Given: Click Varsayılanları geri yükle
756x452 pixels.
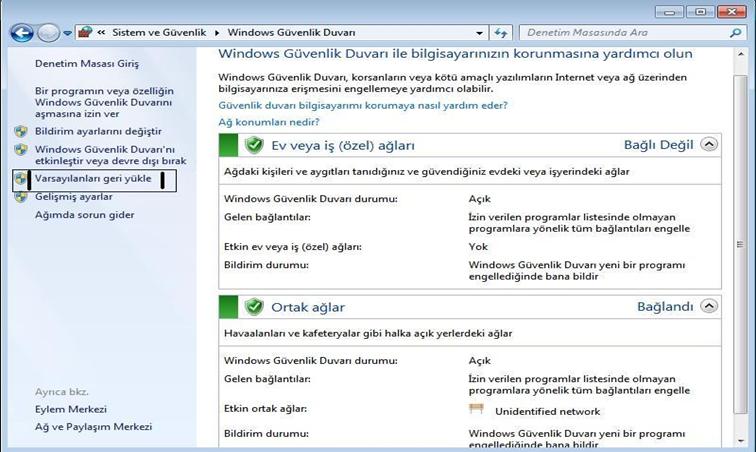Looking at the screenshot, I should pos(93,178).
